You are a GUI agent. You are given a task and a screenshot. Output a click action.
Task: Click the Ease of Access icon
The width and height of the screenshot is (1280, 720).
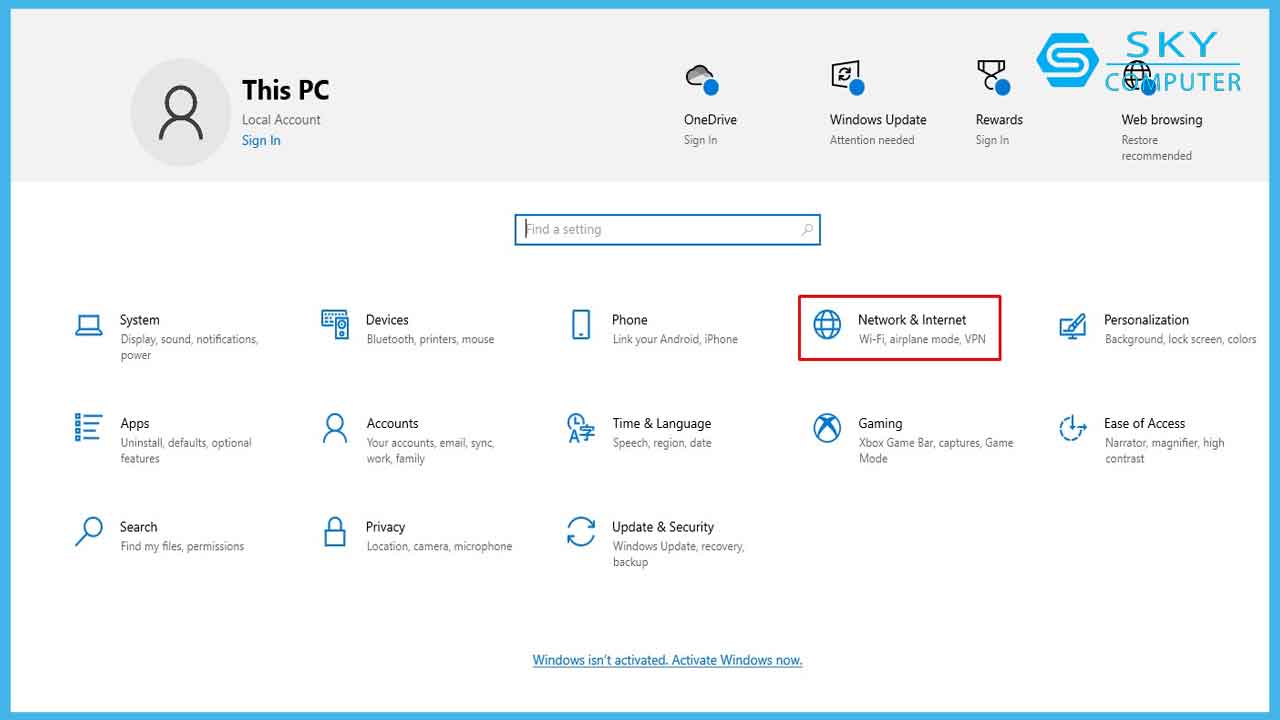pos(1072,428)
